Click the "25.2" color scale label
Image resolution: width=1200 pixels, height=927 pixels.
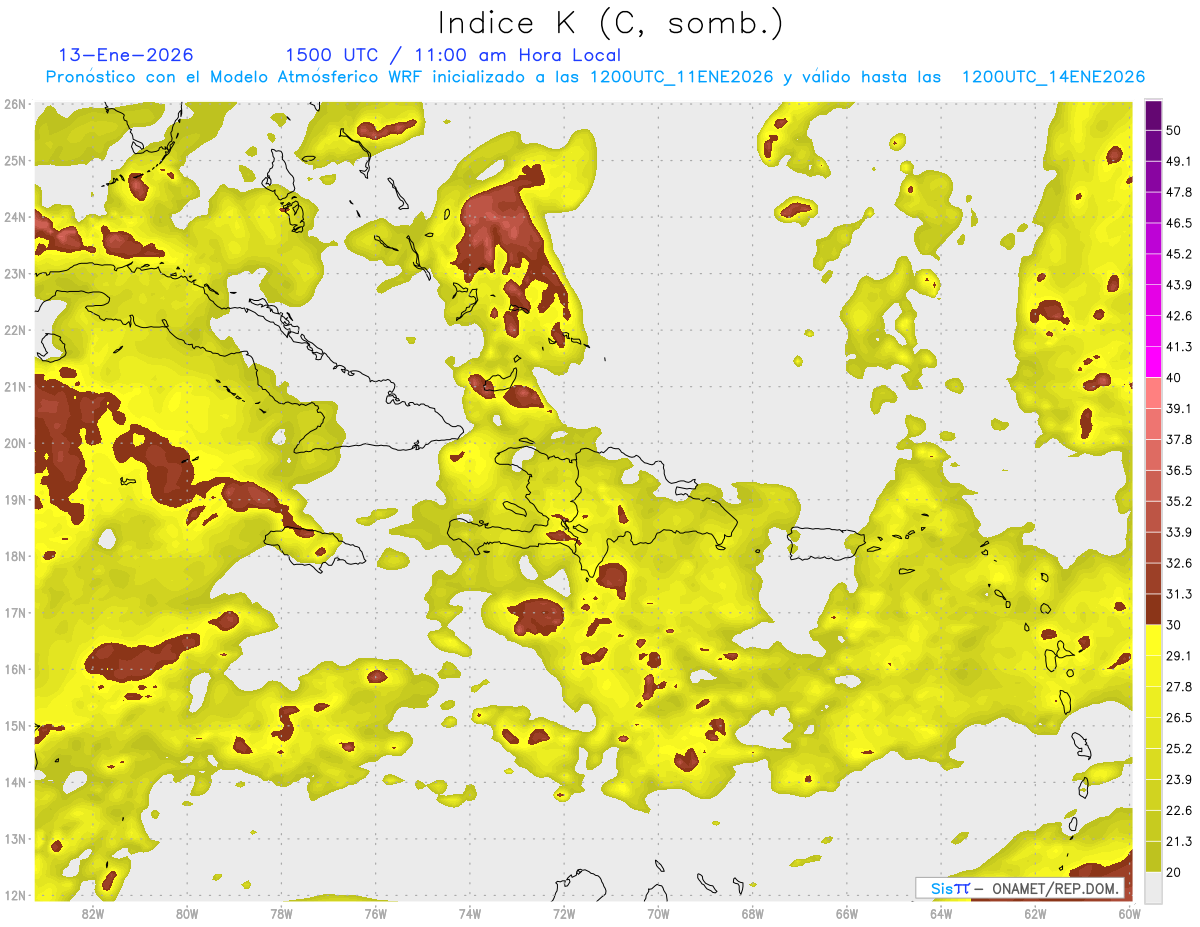[1179, 749]
